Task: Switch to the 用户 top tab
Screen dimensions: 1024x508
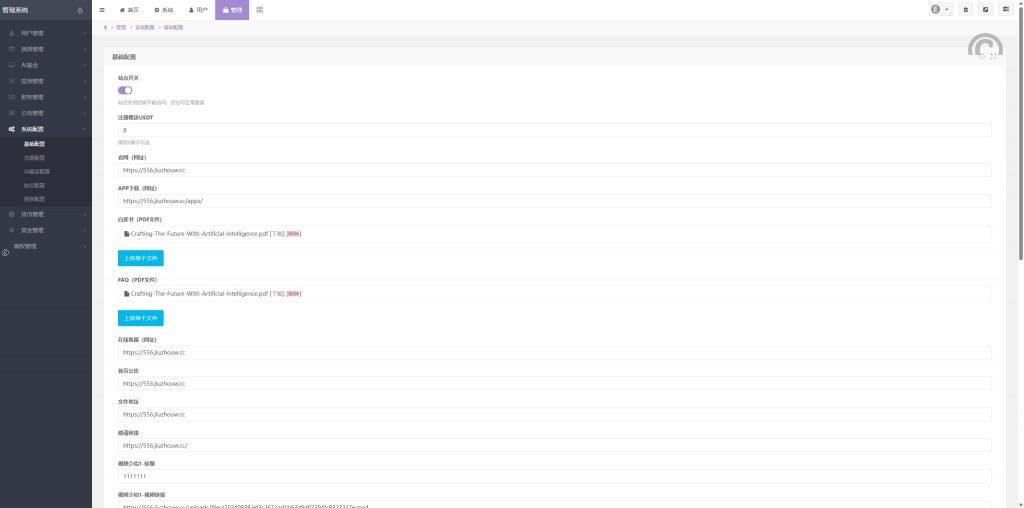Action: point(198,10)
